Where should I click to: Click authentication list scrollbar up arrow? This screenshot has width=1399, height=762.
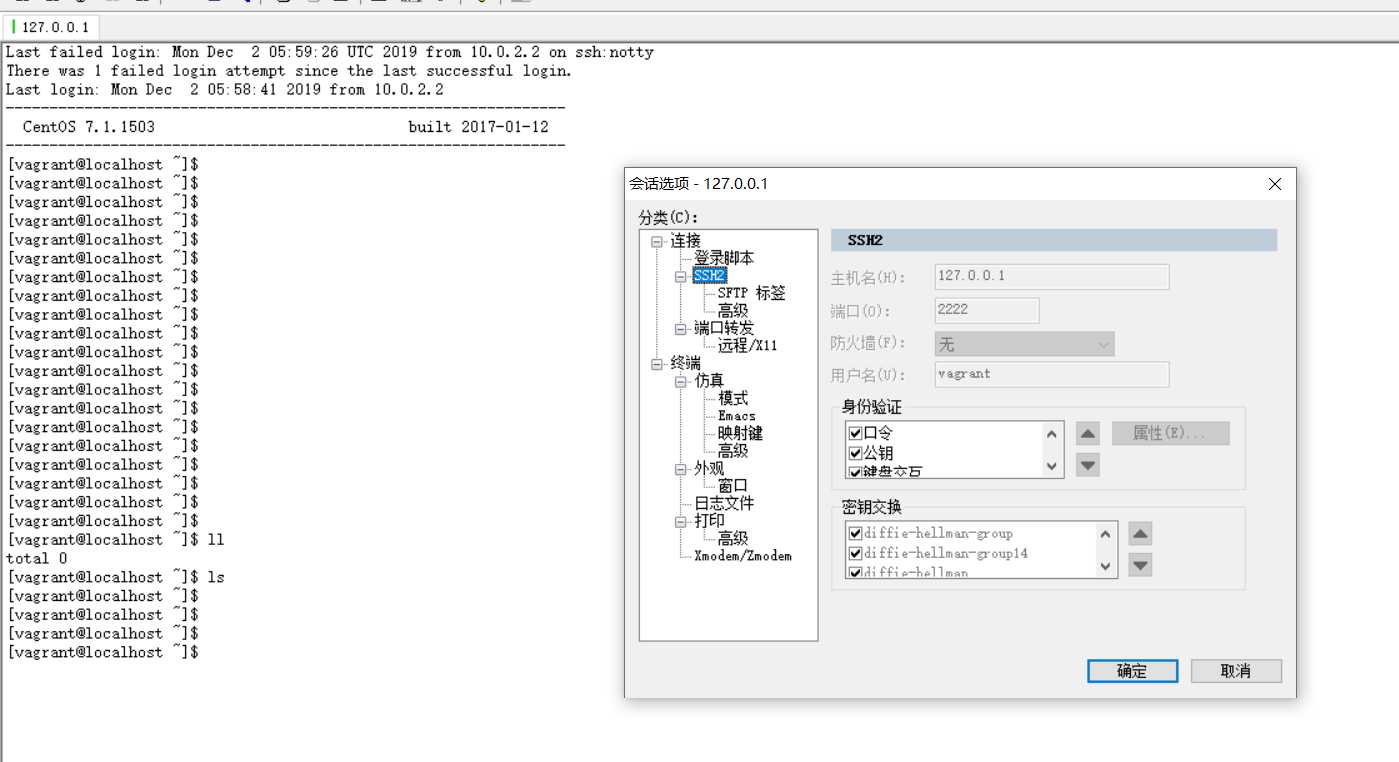(1052, 433)
